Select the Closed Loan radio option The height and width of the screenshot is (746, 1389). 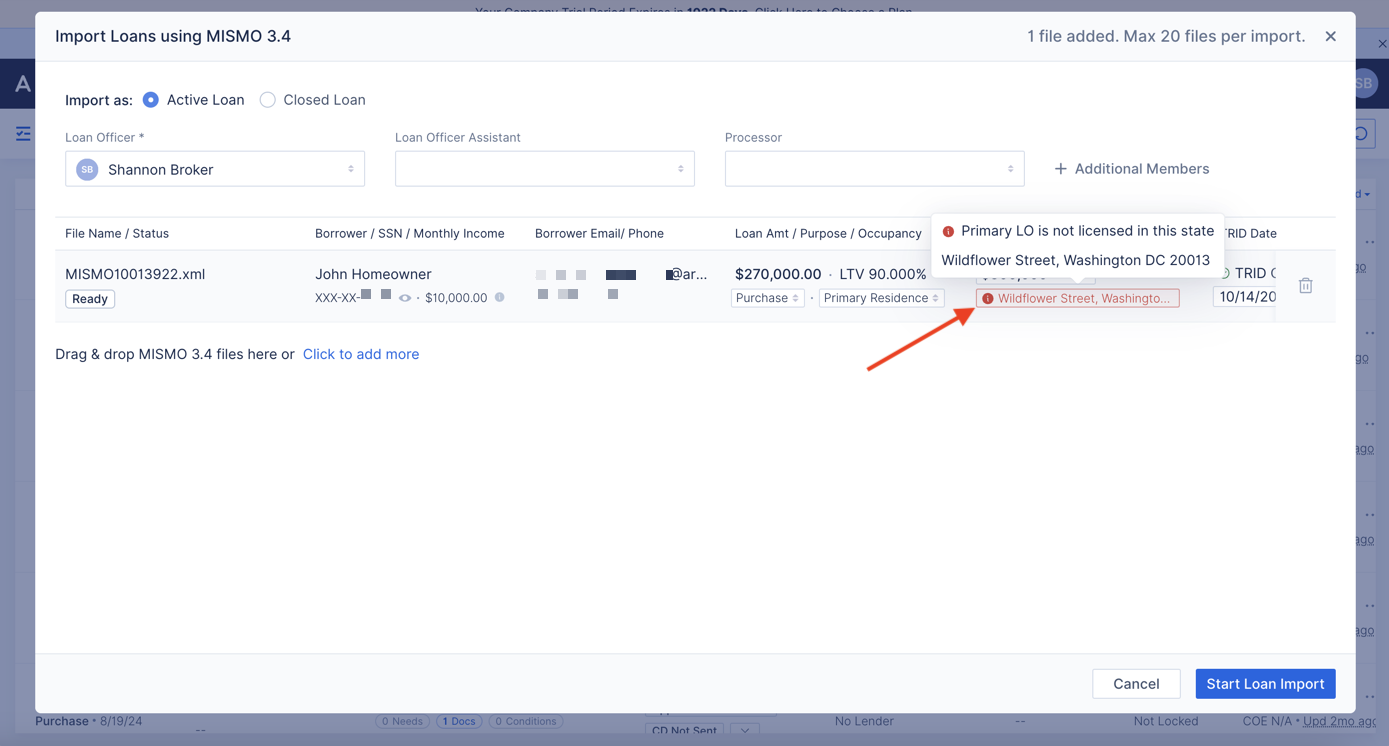tap(268, 100)
